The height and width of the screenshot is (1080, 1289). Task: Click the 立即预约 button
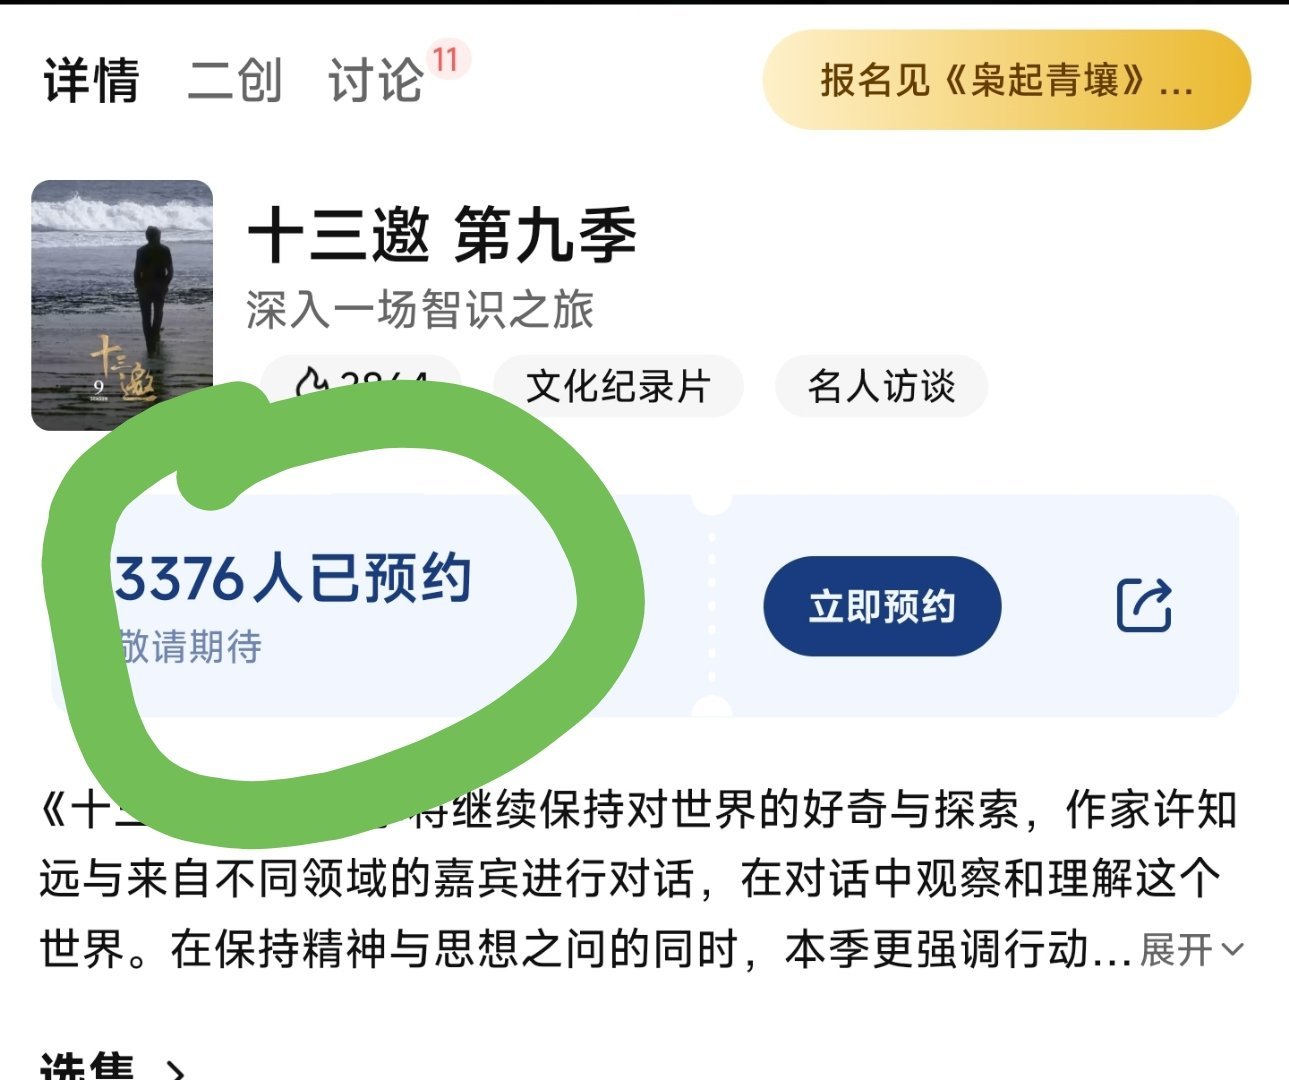tap(882, 606)
